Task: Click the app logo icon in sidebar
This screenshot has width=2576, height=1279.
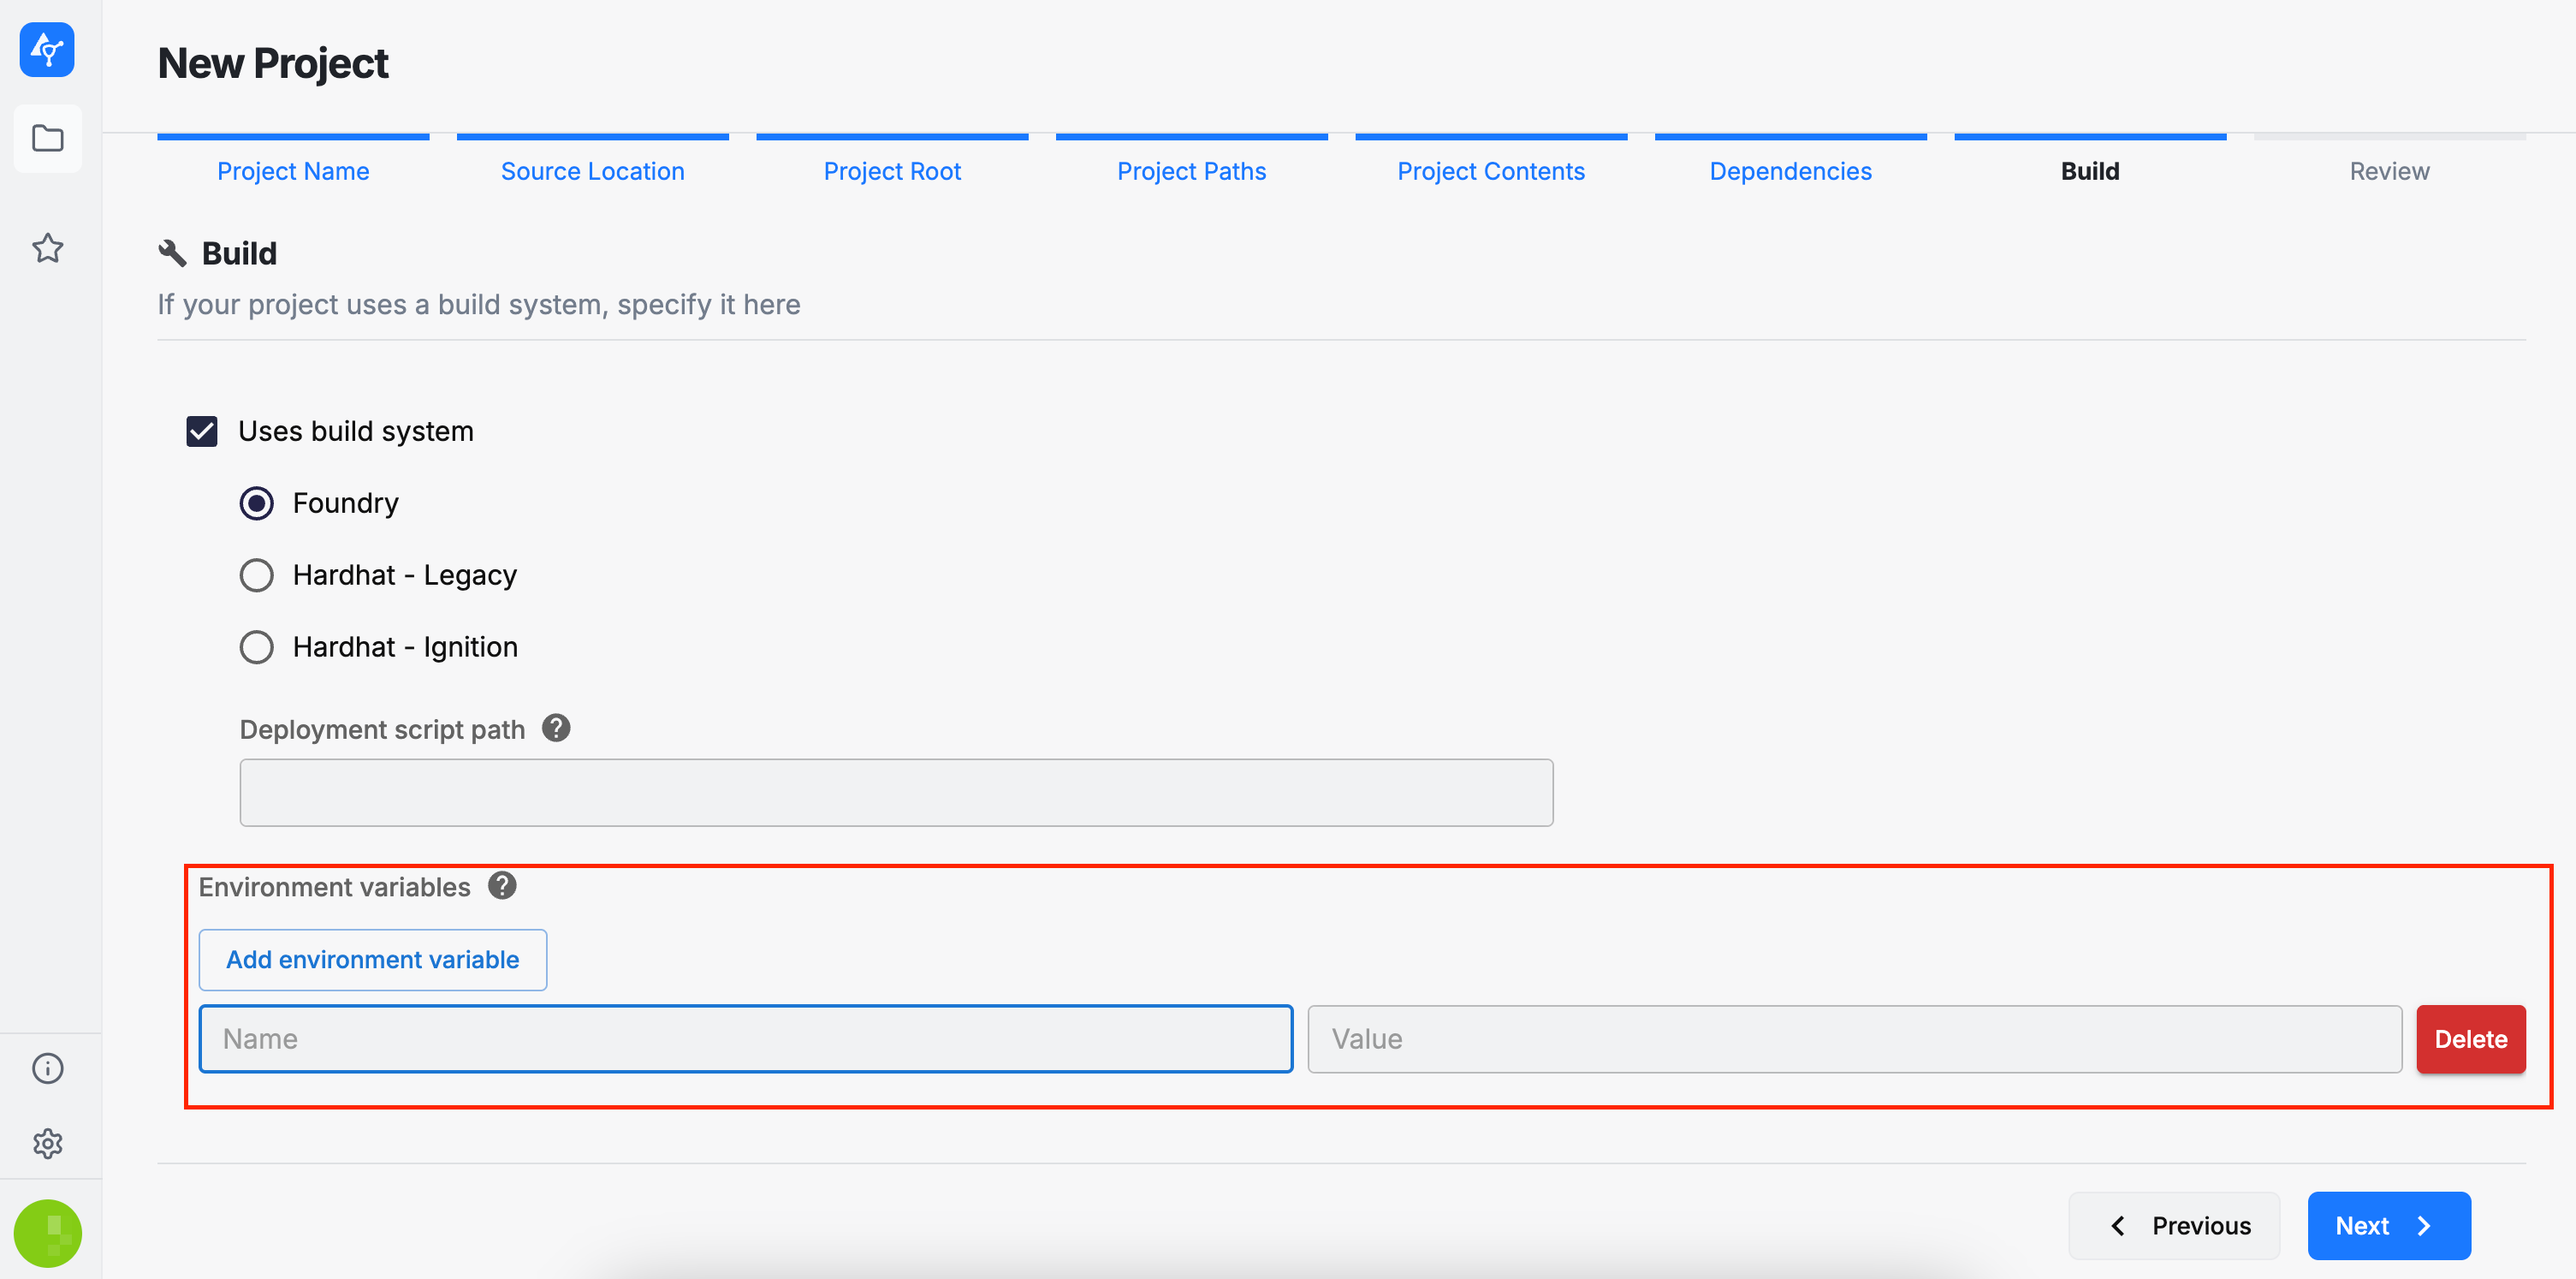Action: tap(47, 49)
